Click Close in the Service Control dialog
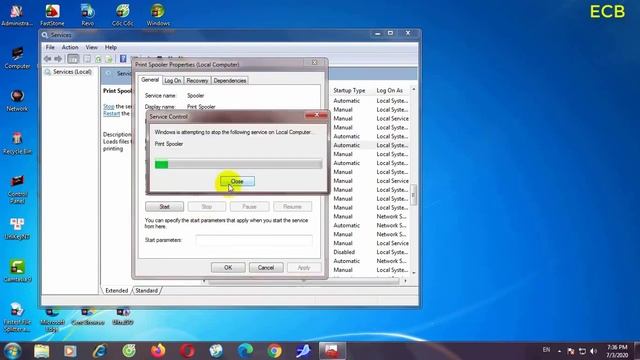Viewport: 640px width, 360px height. (x=237, y=181)
